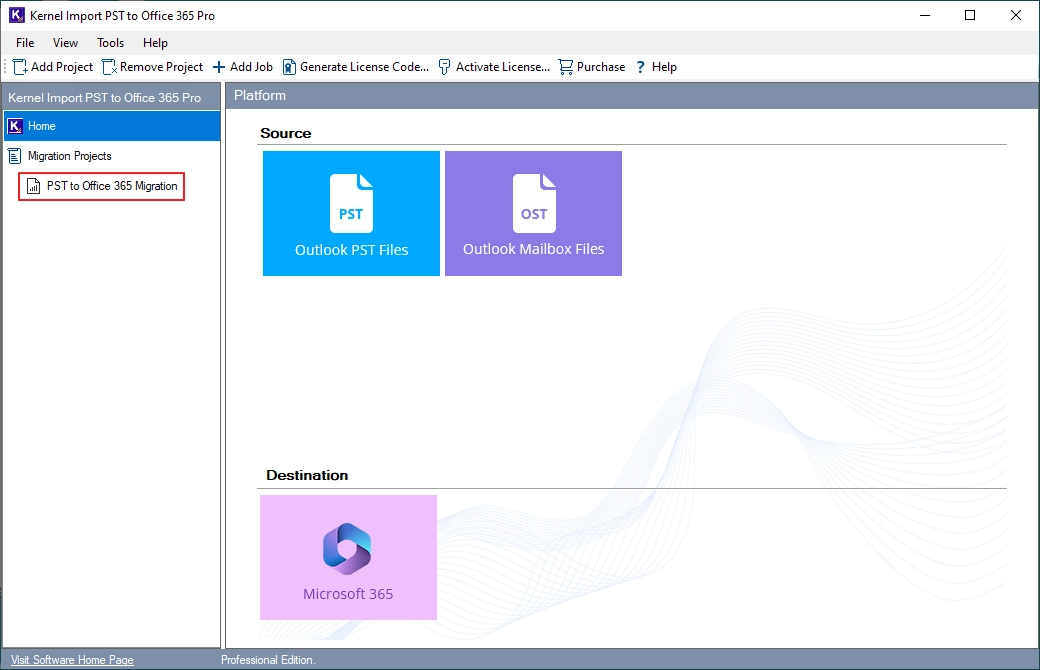Open the Help menu in menu bar
Screen dimensions: 1040x670
155,42
